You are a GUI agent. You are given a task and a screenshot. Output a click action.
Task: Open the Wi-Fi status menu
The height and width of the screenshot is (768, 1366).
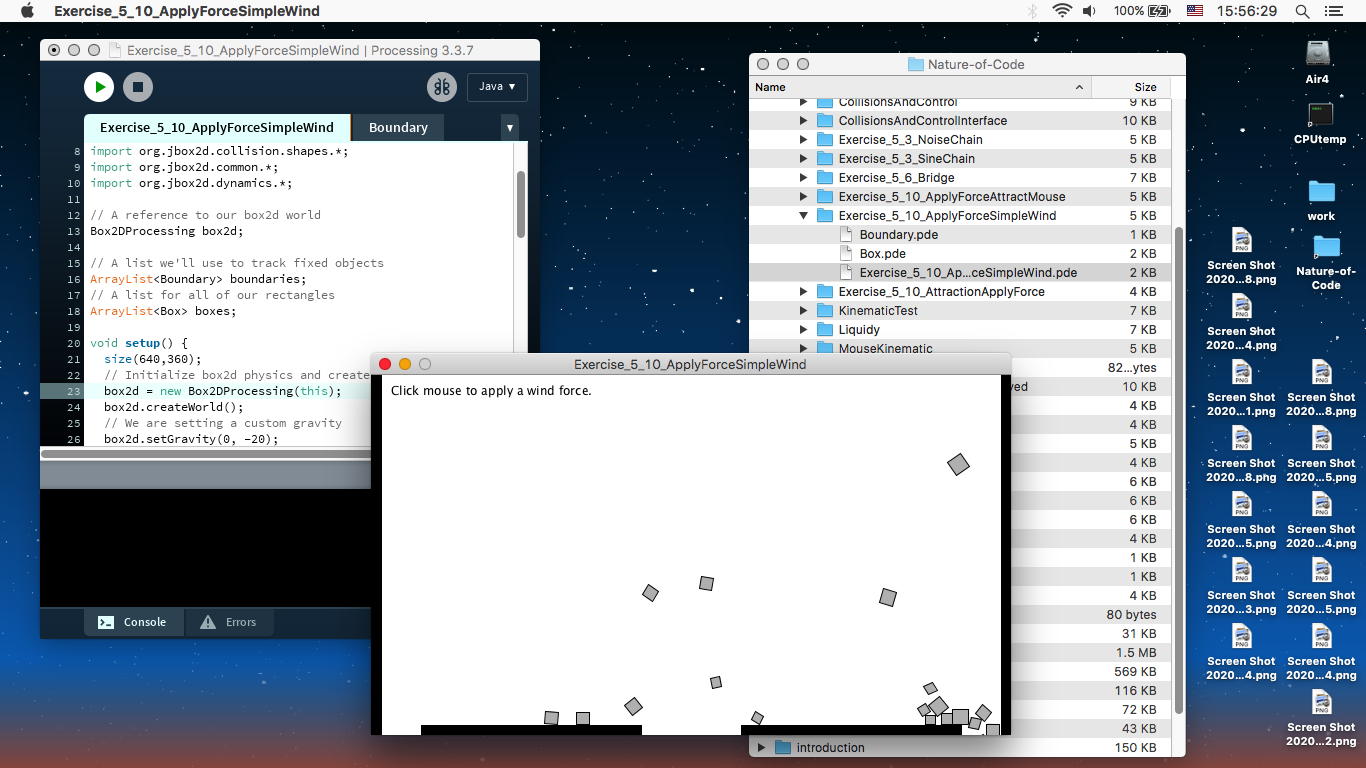(x=1061, y=11)
